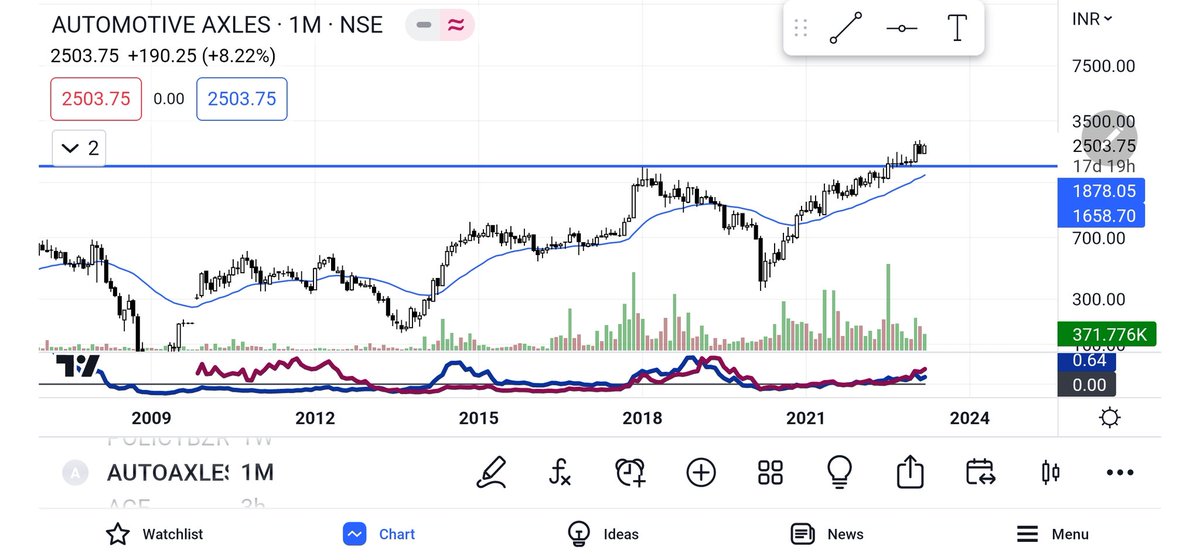Grab the floating toolbar drag handle

[x=801, y=28]
